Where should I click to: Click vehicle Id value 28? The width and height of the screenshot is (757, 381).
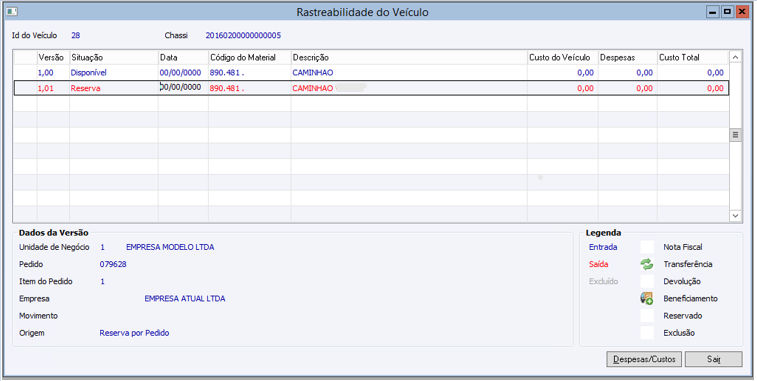(75, 35)
